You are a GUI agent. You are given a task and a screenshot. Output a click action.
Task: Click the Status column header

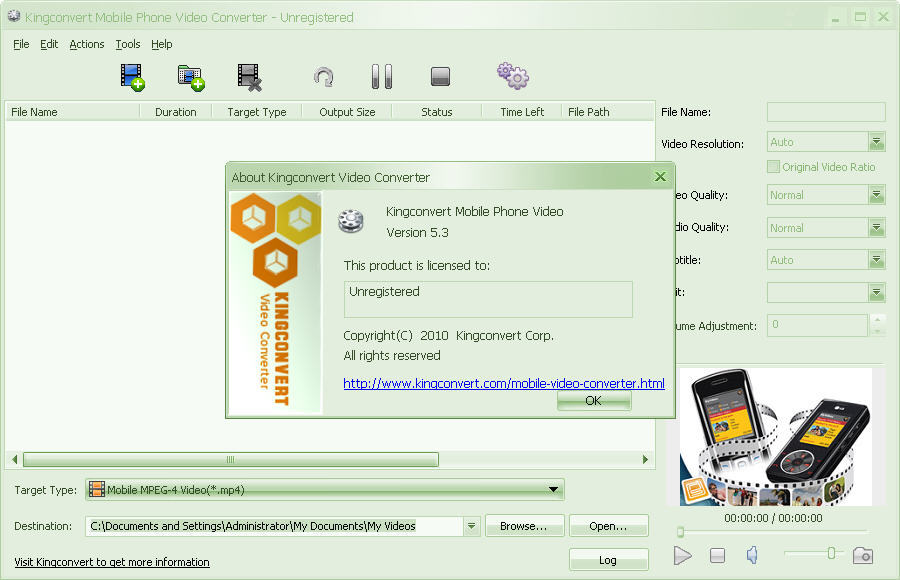point(437,112)
